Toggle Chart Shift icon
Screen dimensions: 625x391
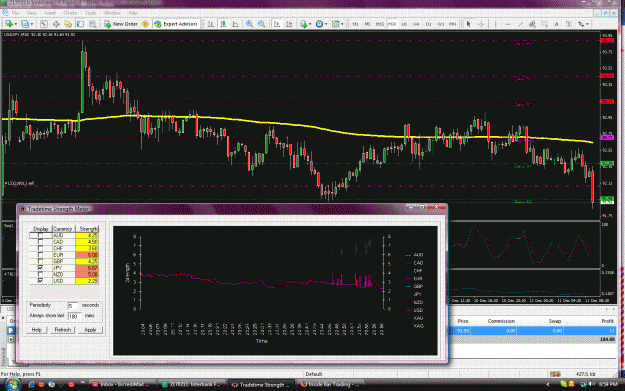289,24
